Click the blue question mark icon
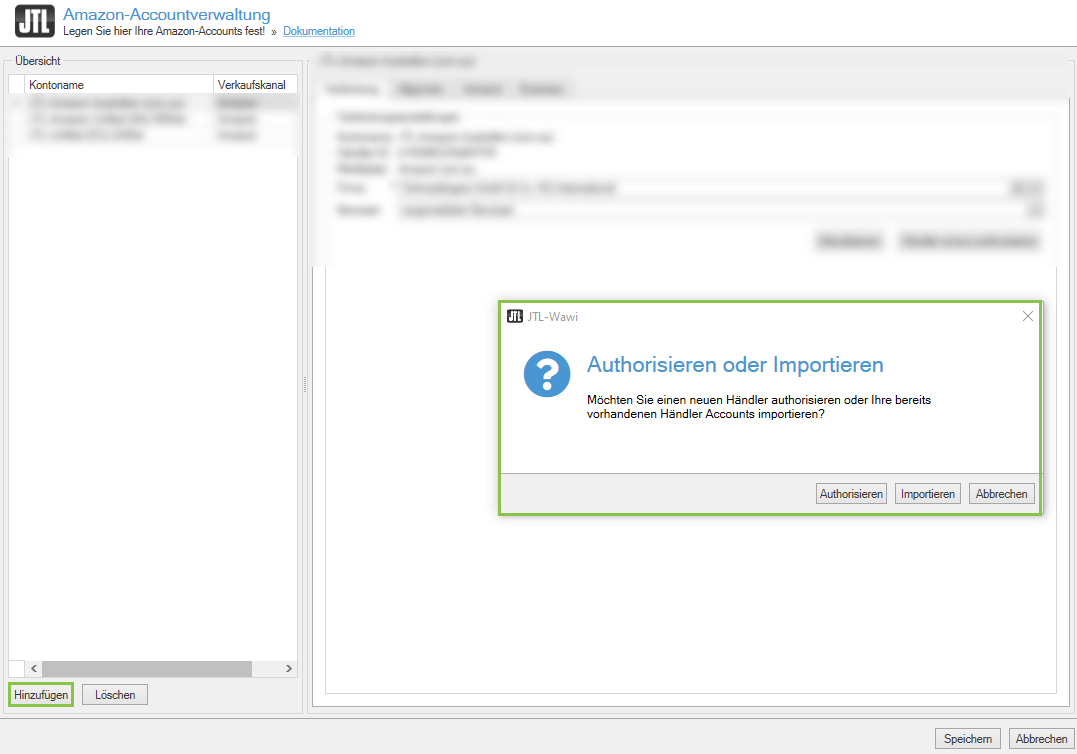This screenshot has height=754, width=1077. click(x=547, y=374)
